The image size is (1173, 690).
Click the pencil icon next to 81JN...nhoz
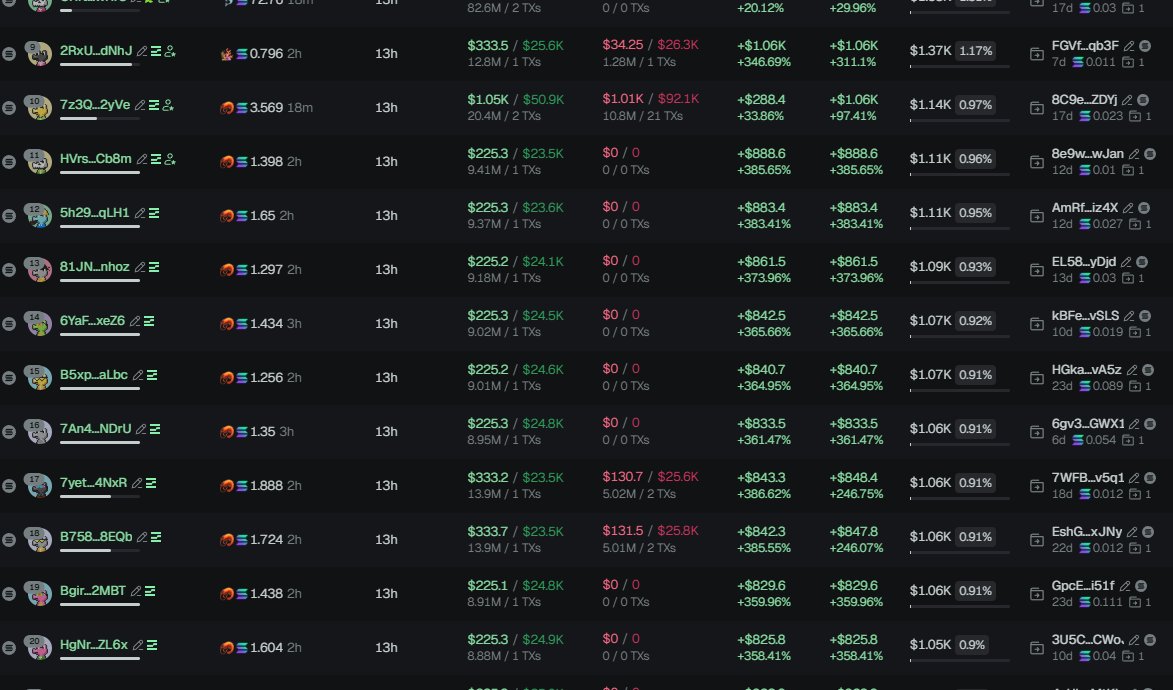click(x=140, y=267)
